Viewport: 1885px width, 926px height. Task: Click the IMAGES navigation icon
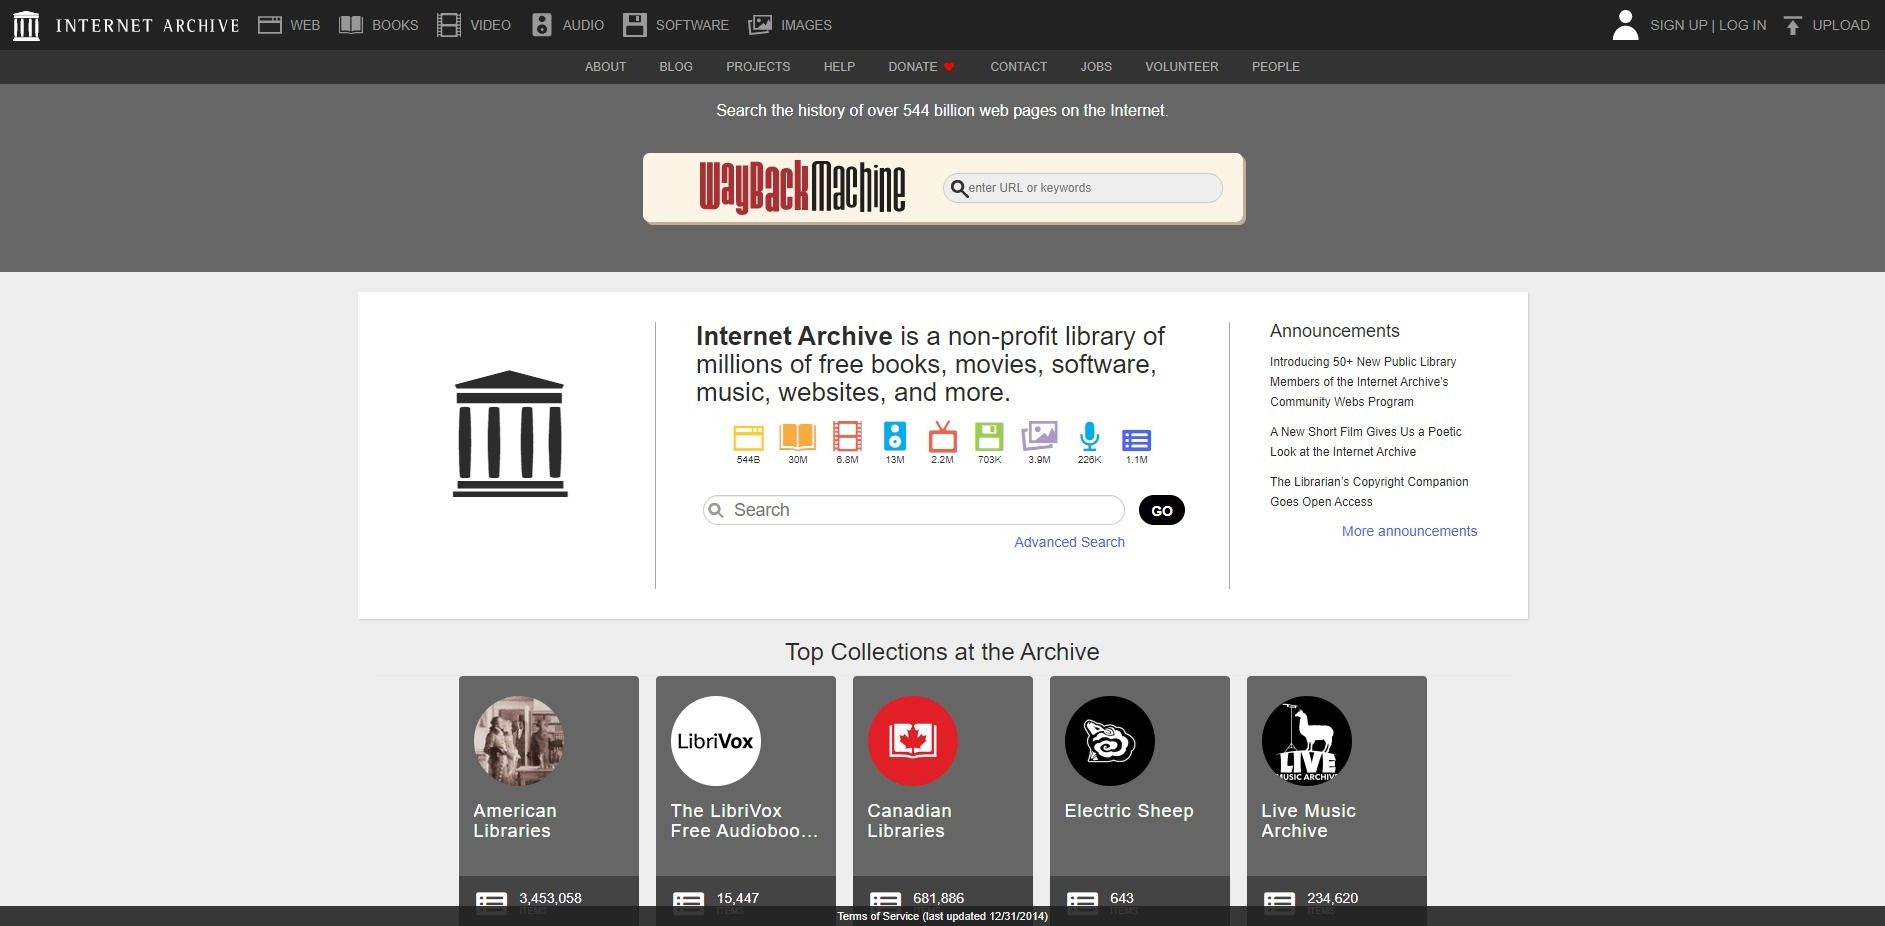click(761, 24)
